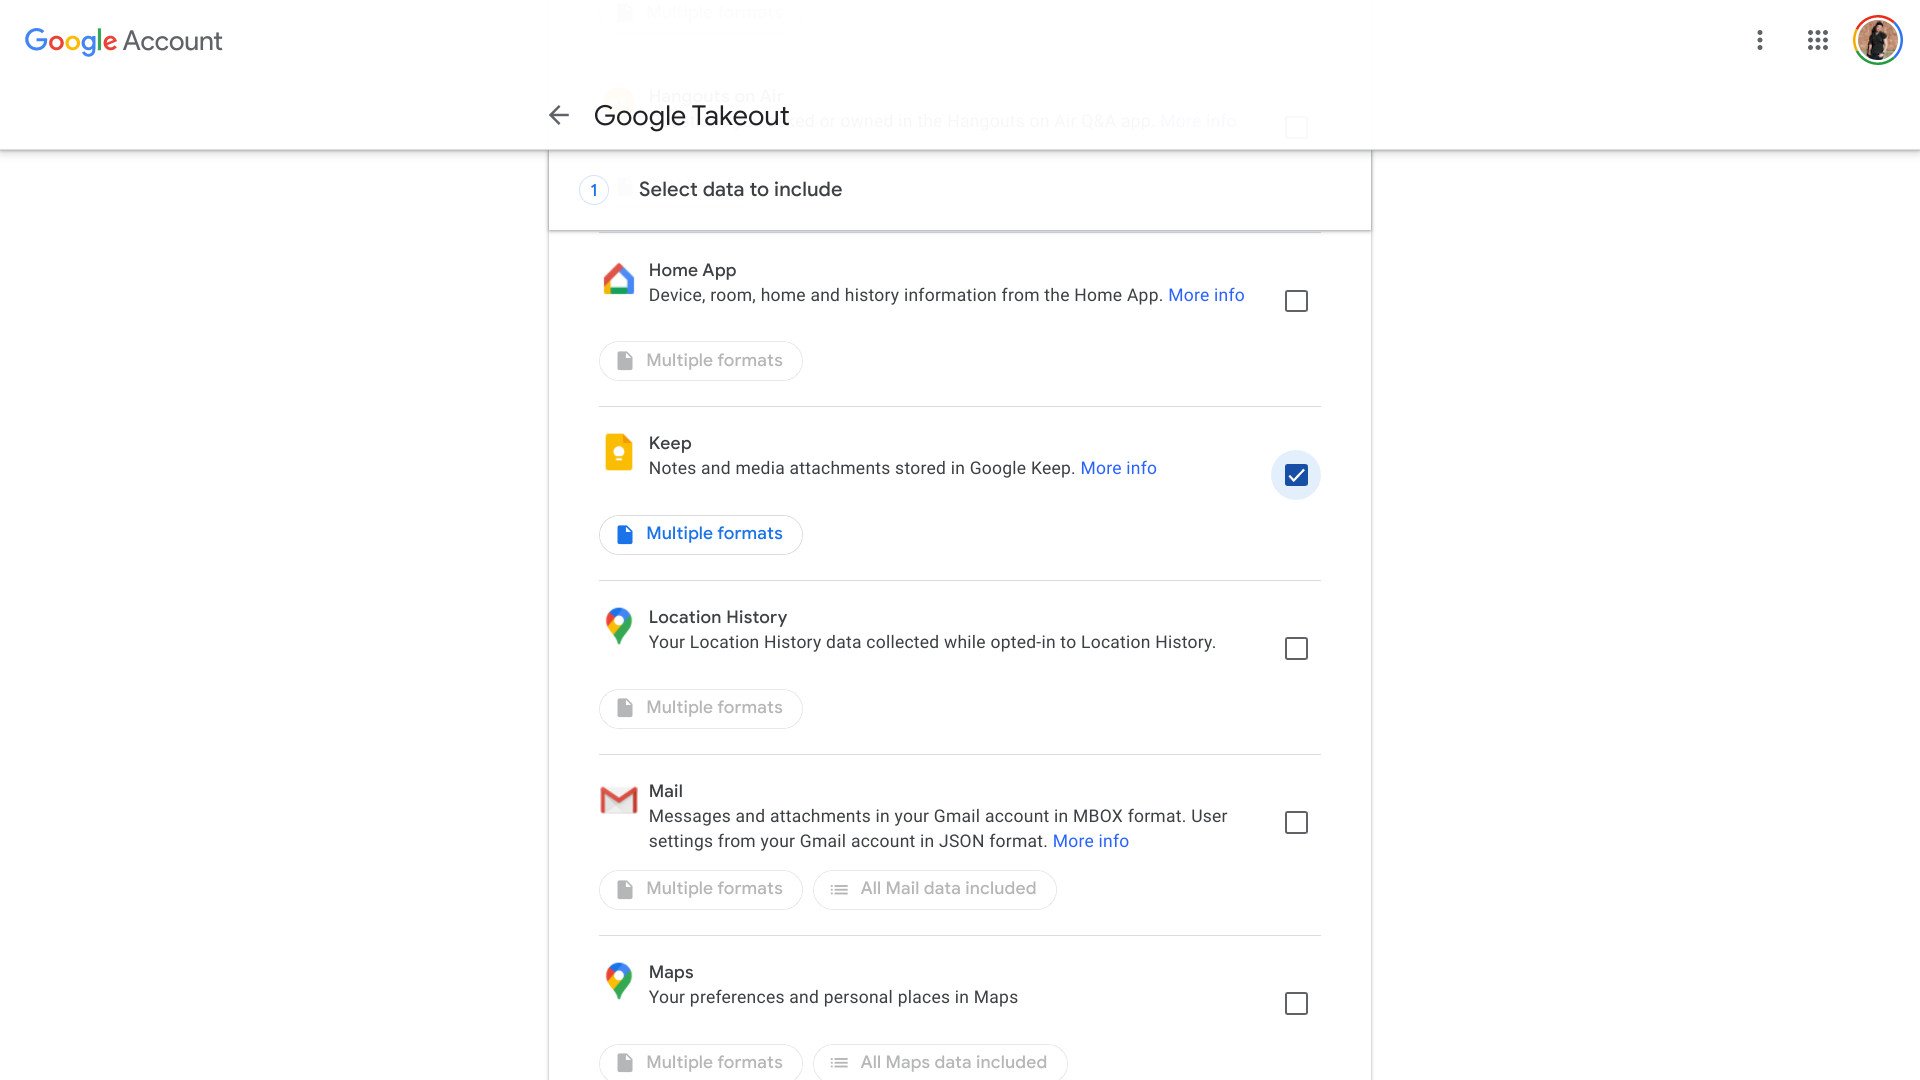1920x1080 pixels.
Task: Enable the Location History checkbox
Action: [x=1296, y=649]
